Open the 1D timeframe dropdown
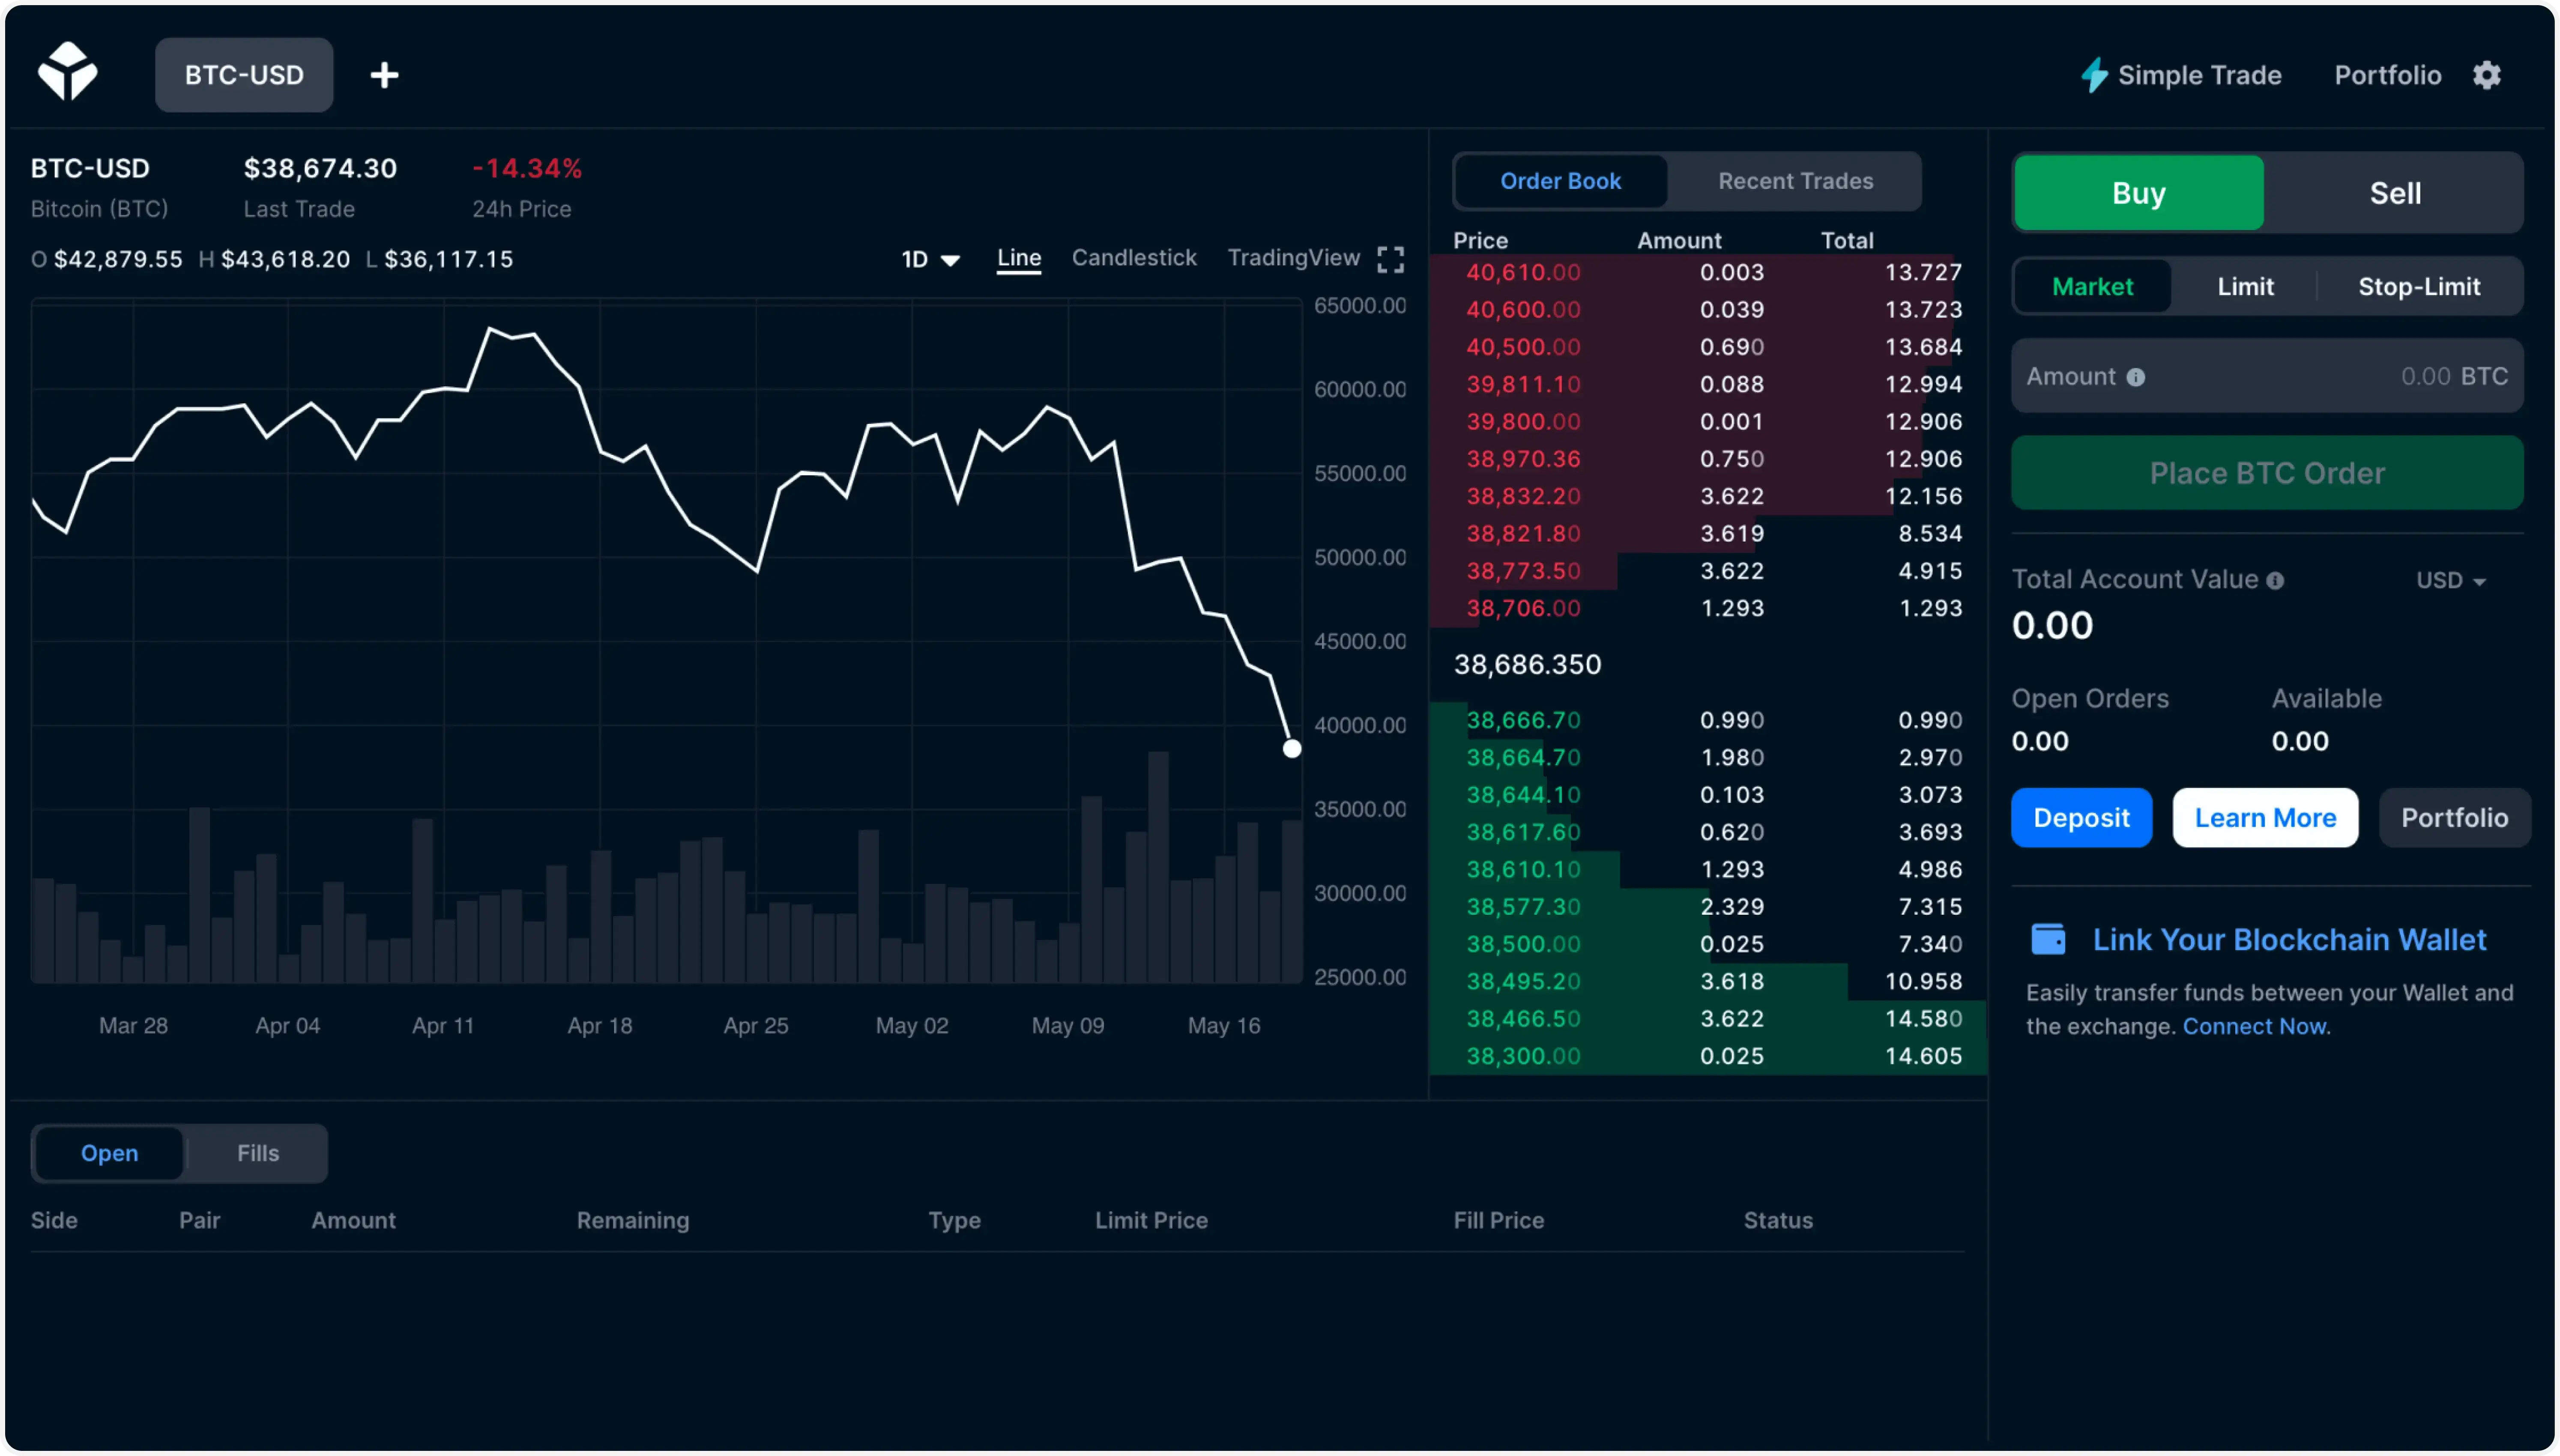The image size is (2560, 1456). [930, 259]
